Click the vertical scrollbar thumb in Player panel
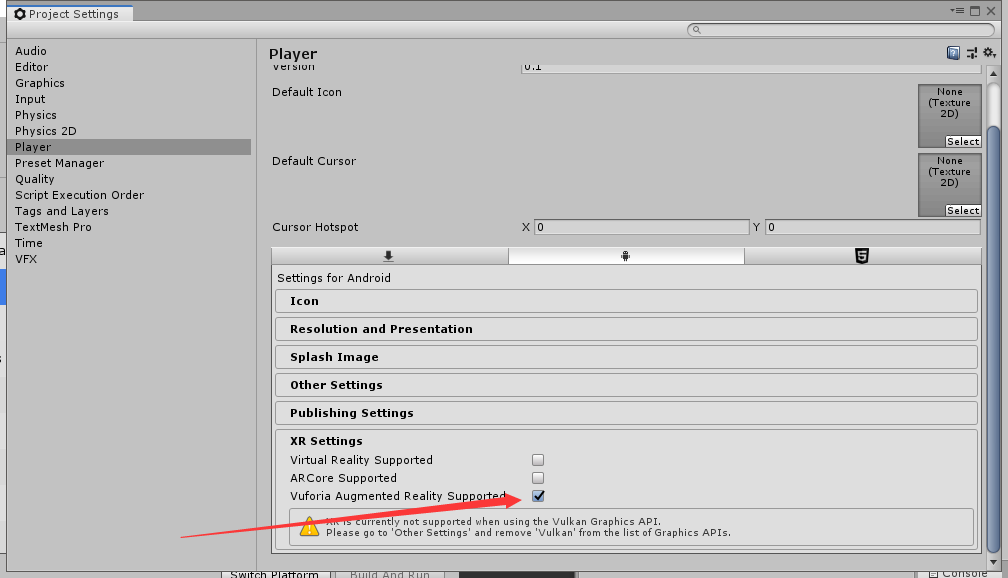This screenshot has width=1008, height=578. click(x=993, y=339)
